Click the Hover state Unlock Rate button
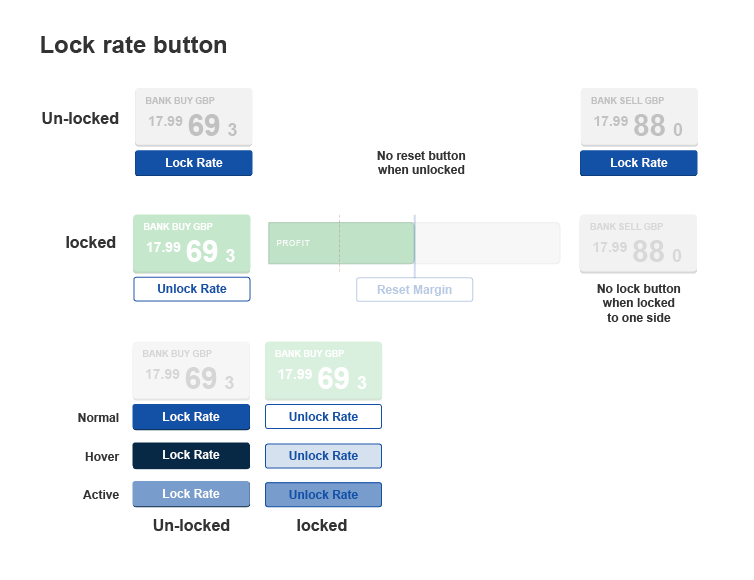The image size is (754, 580). pyautogui.click(x=323, y=456)
